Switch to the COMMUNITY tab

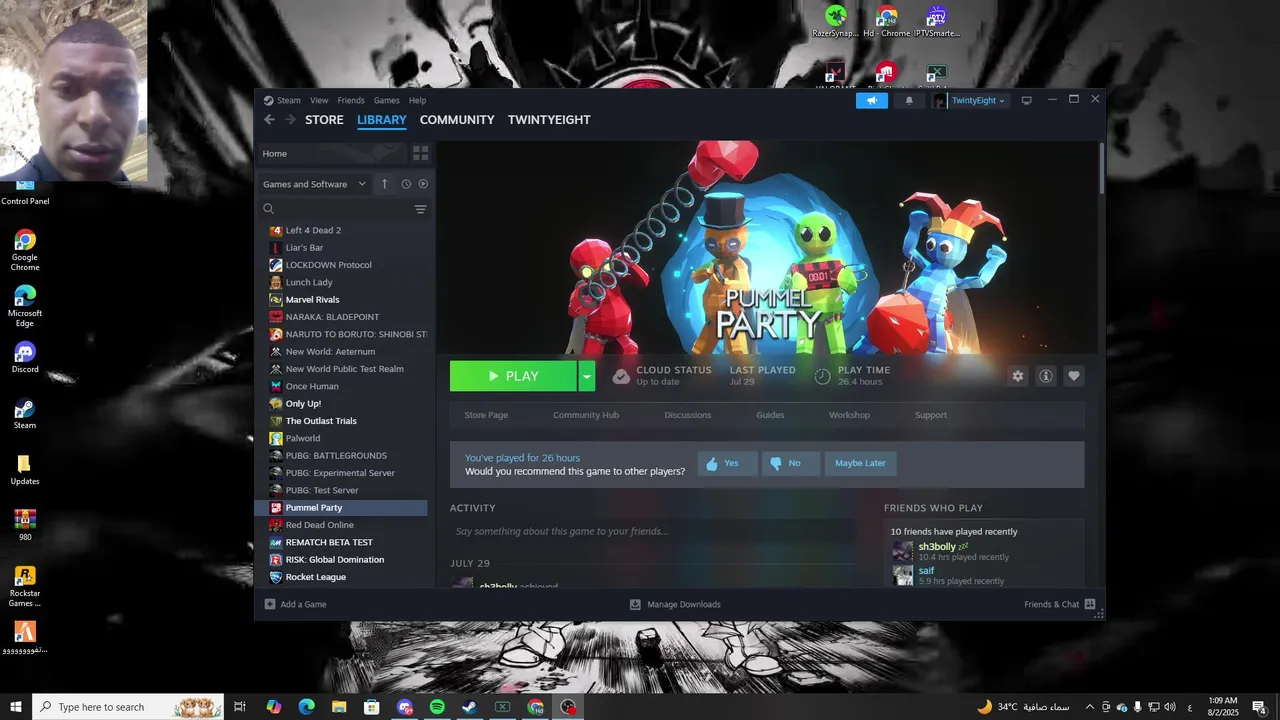pyautogui.click(x=457, y=119)
